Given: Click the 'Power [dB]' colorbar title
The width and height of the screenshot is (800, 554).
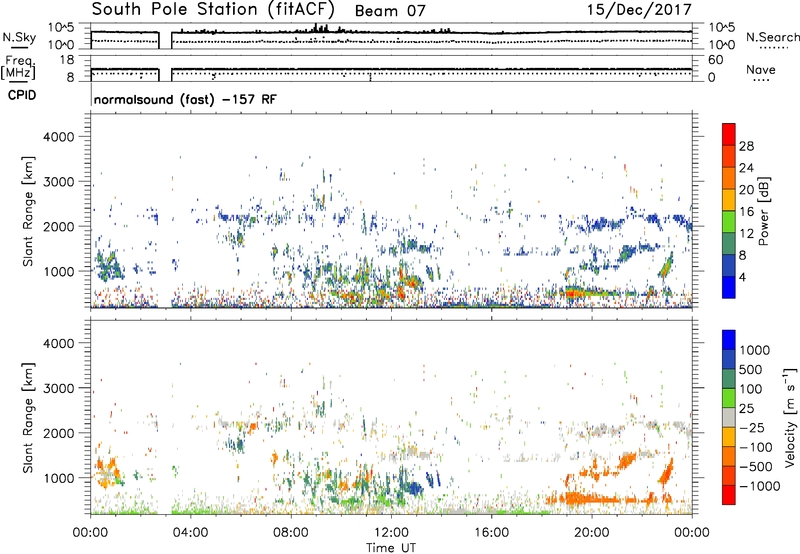Looking at the screenshot, I should [x=763, y=211].
